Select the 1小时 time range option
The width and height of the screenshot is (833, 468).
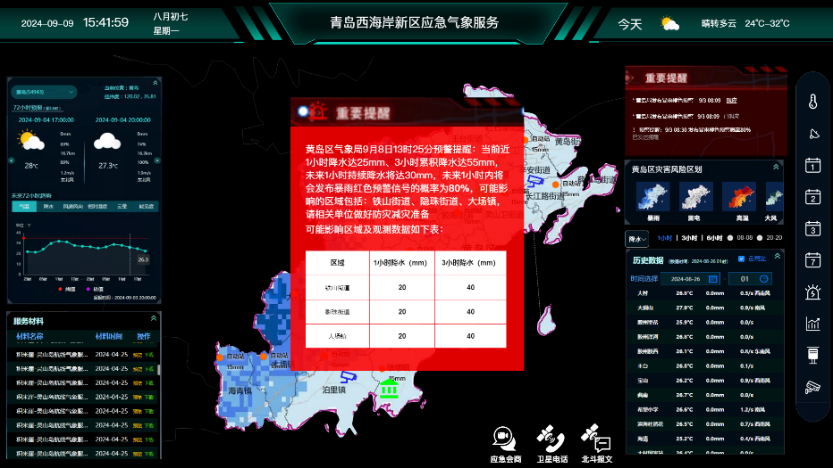click(664, 238)
